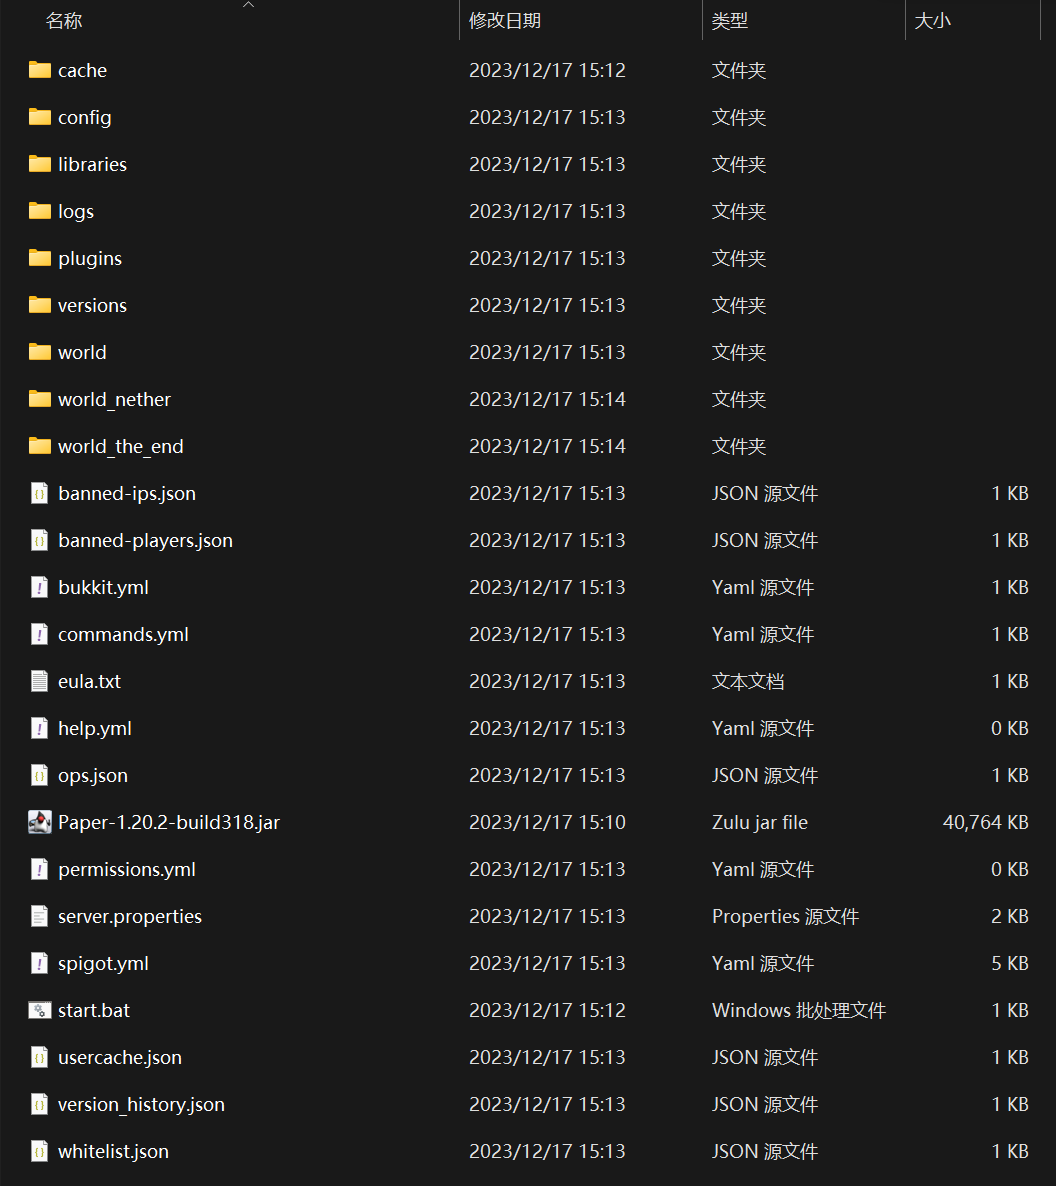The image size is (1056, 1186).
Task: Select the 2 KB size of server.properties
Action: (x=1010, y=916)
